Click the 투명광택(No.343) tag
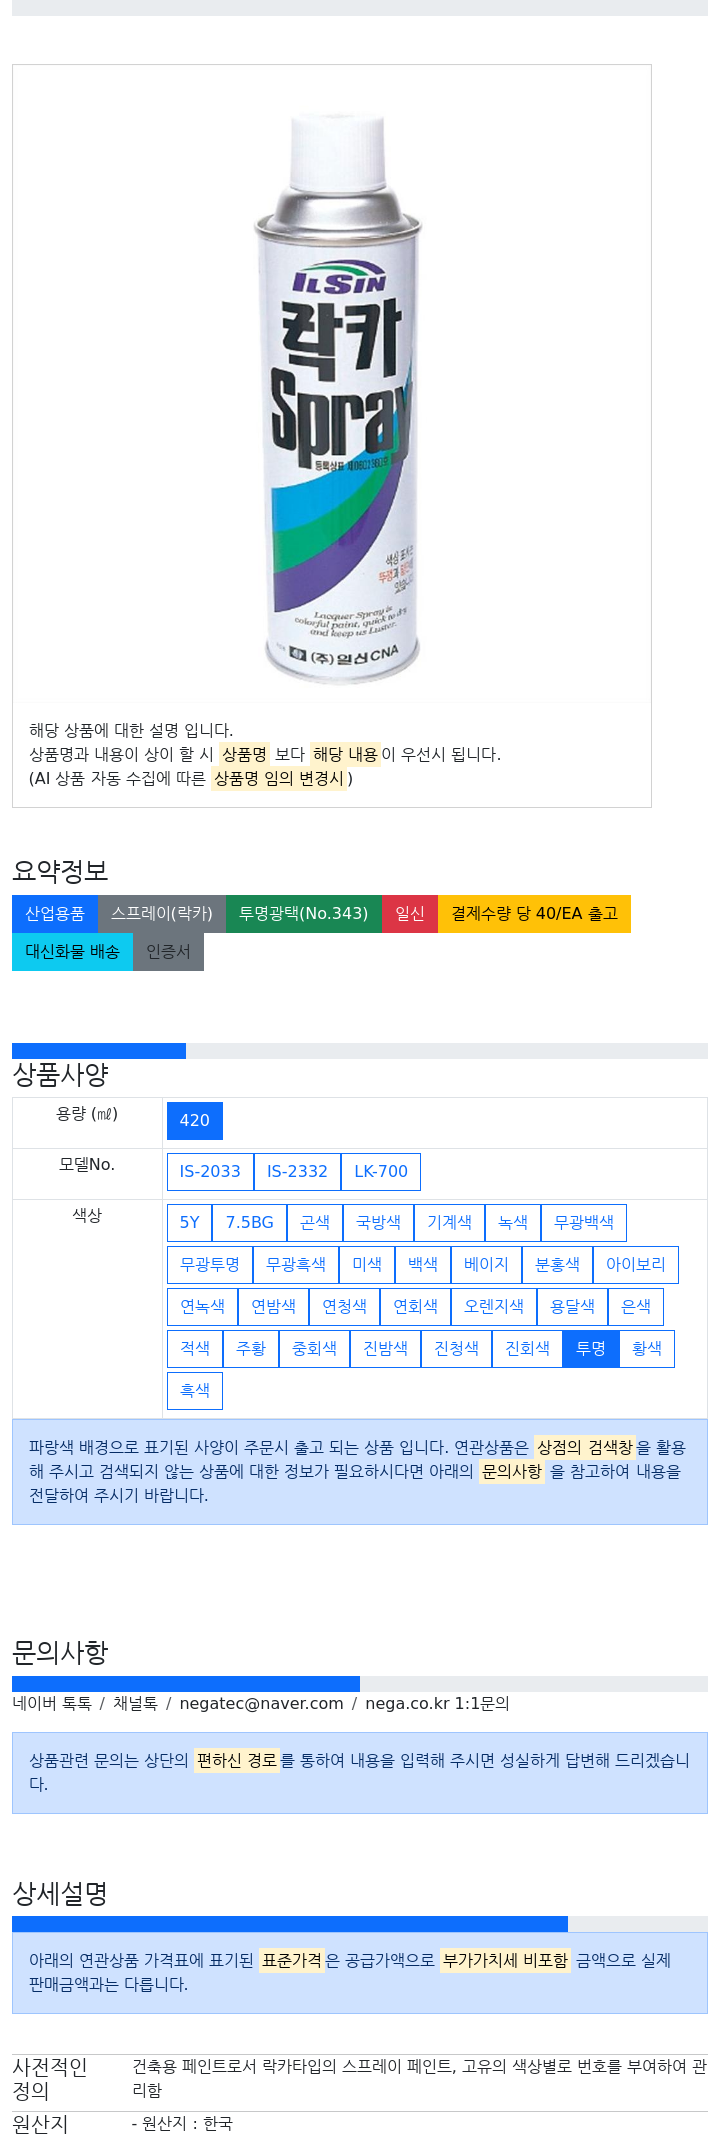Viewport: 720px width, 2144px height. (304, 914)
